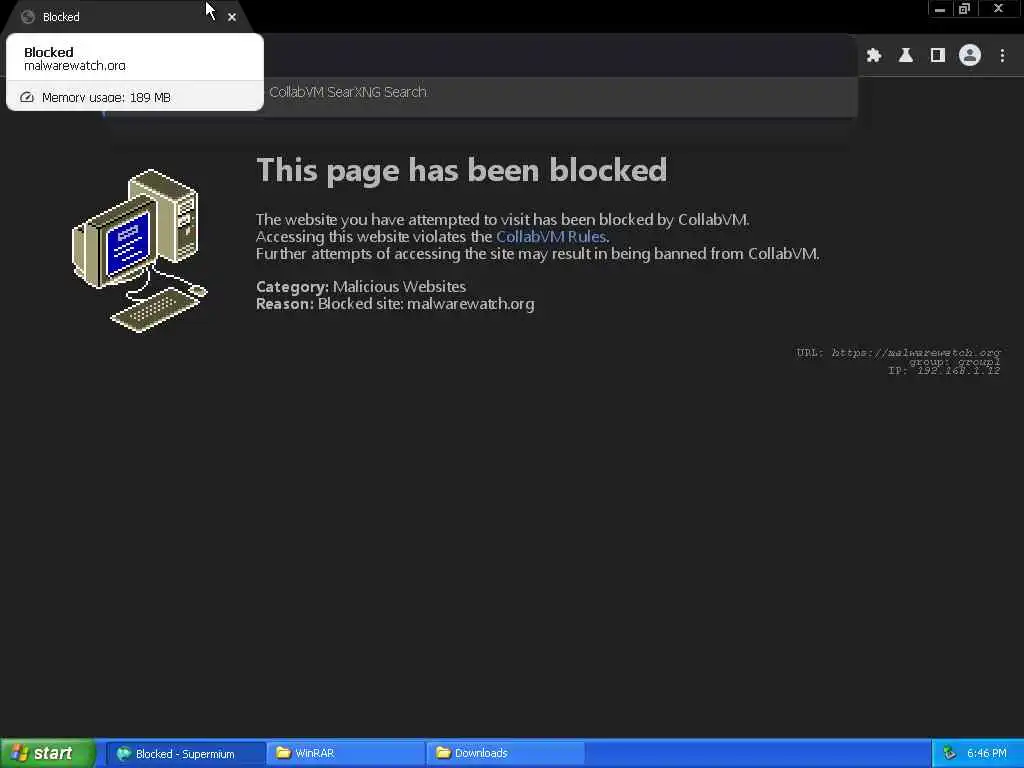The image size is (1024, 768).
Task: Open the Windows Start button
Action: tap(48, 754)
